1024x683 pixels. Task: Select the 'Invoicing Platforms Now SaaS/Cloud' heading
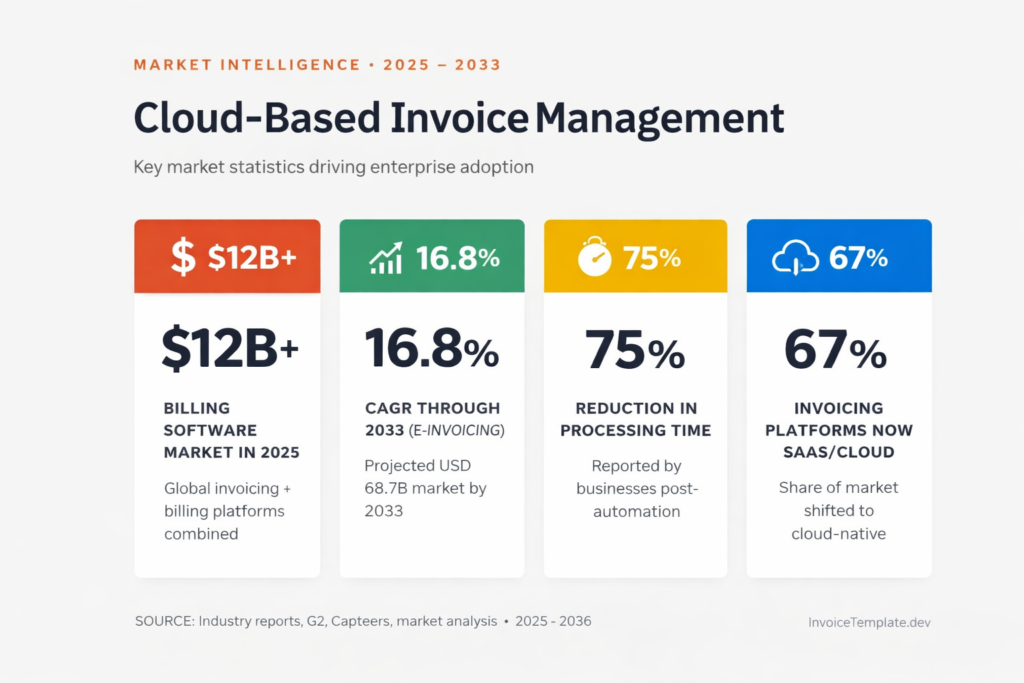point(838,430)
